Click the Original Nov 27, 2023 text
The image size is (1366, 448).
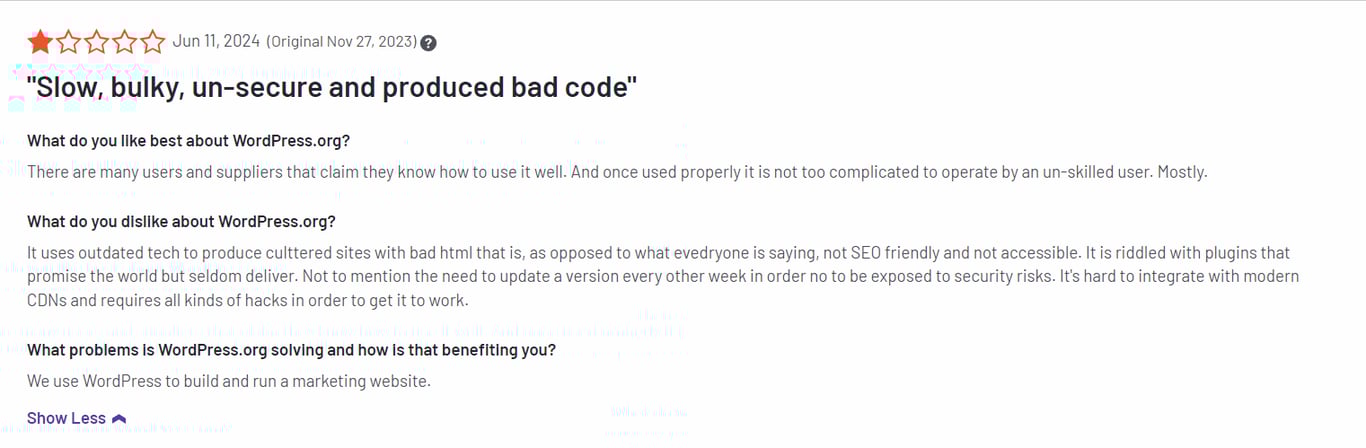(x=341, y=42)
